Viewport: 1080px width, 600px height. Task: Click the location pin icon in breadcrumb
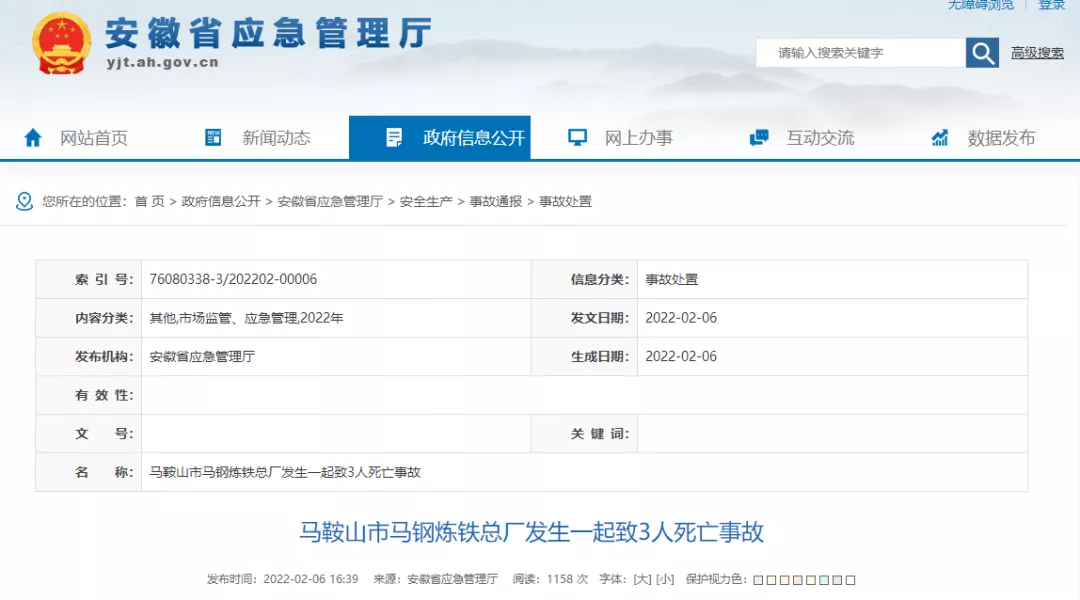click(x=24, y=201)
